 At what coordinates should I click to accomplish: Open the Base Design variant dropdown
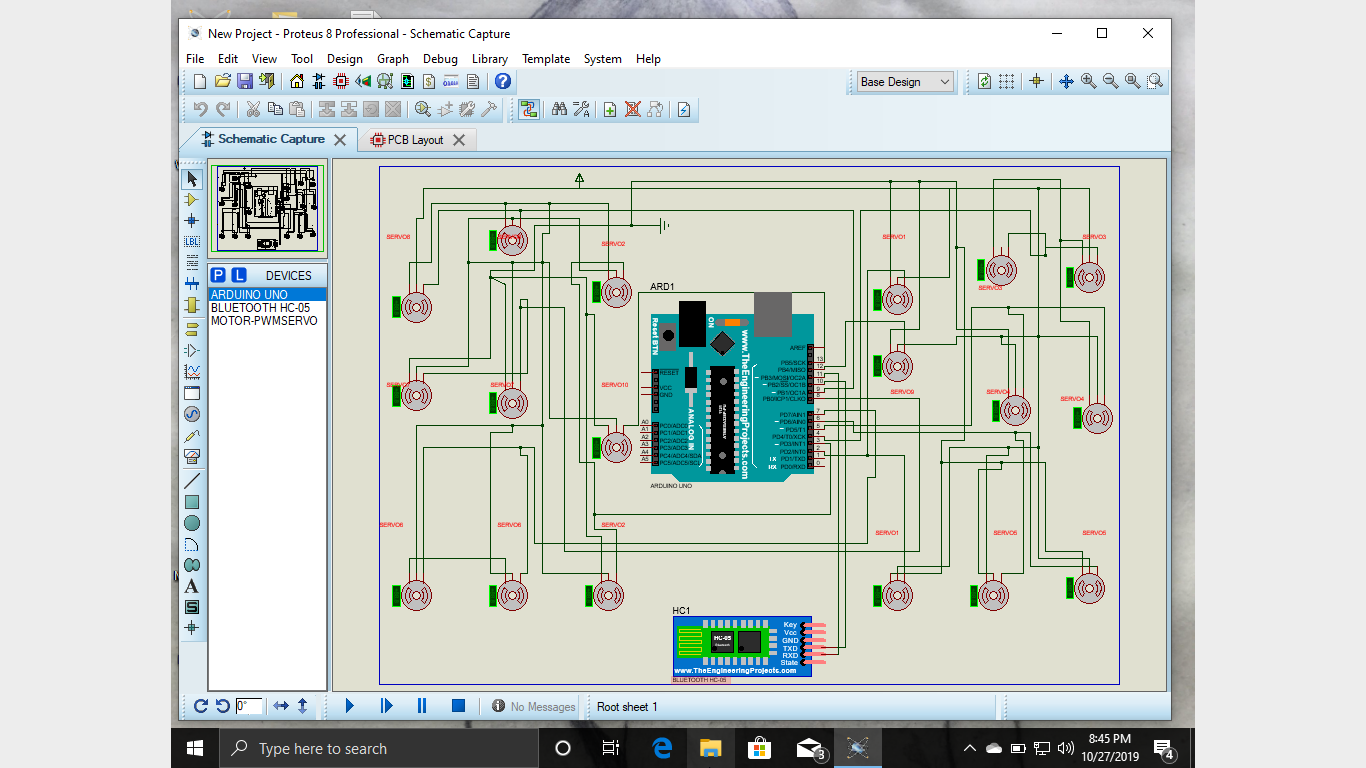905,82
